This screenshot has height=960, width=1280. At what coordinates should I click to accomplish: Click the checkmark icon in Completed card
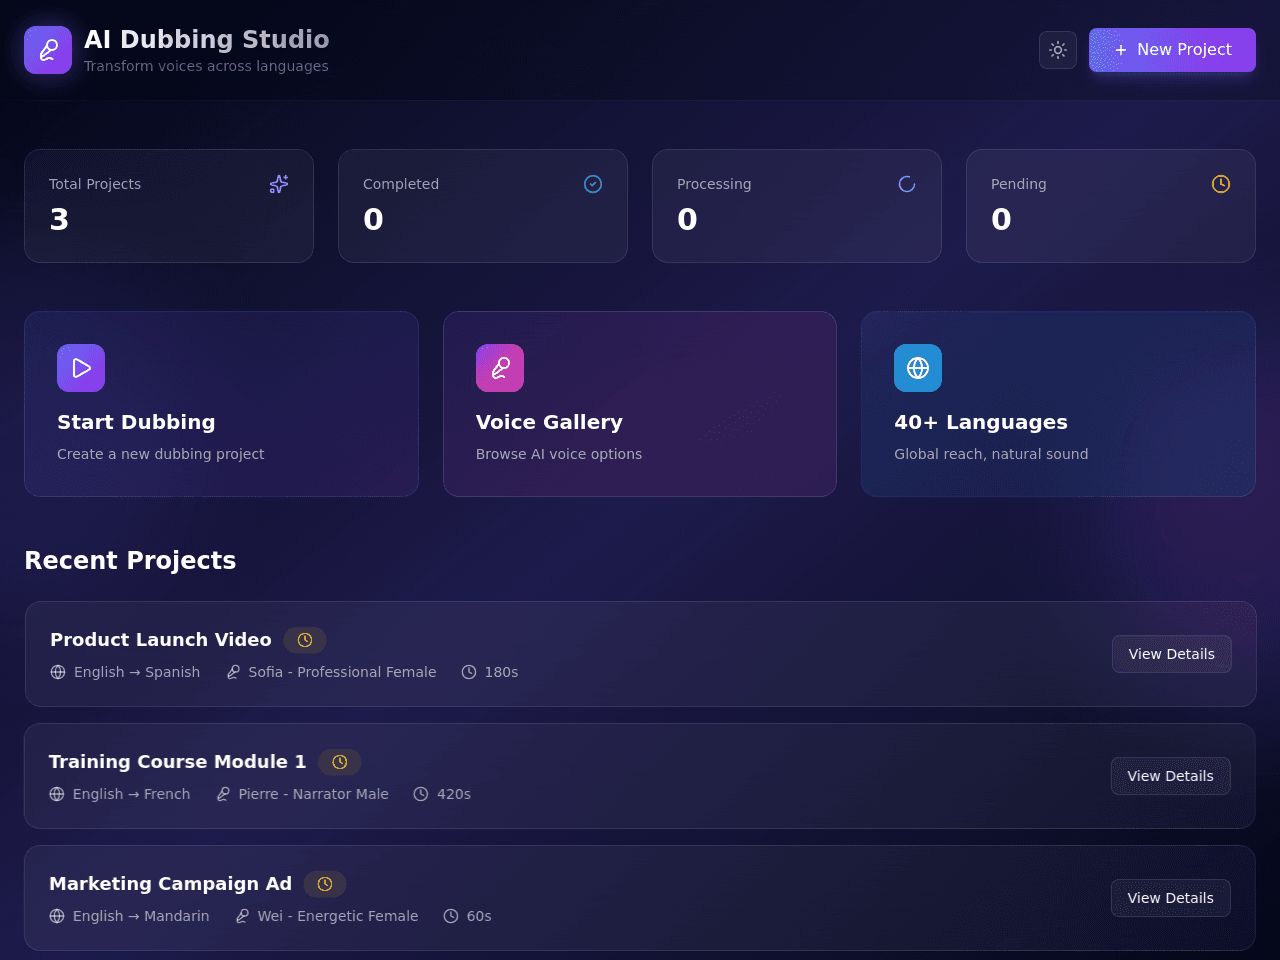[x=593, y=184]
